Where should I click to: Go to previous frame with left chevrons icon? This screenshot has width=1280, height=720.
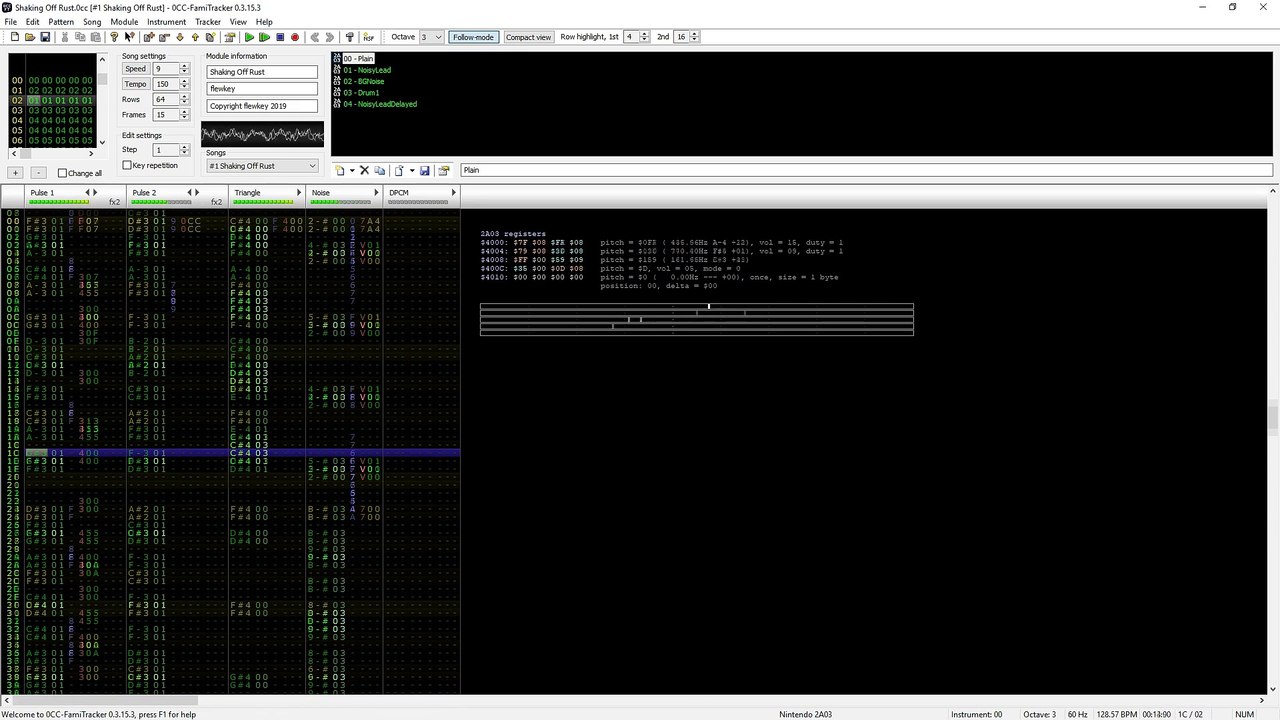[x=315, y=37]
